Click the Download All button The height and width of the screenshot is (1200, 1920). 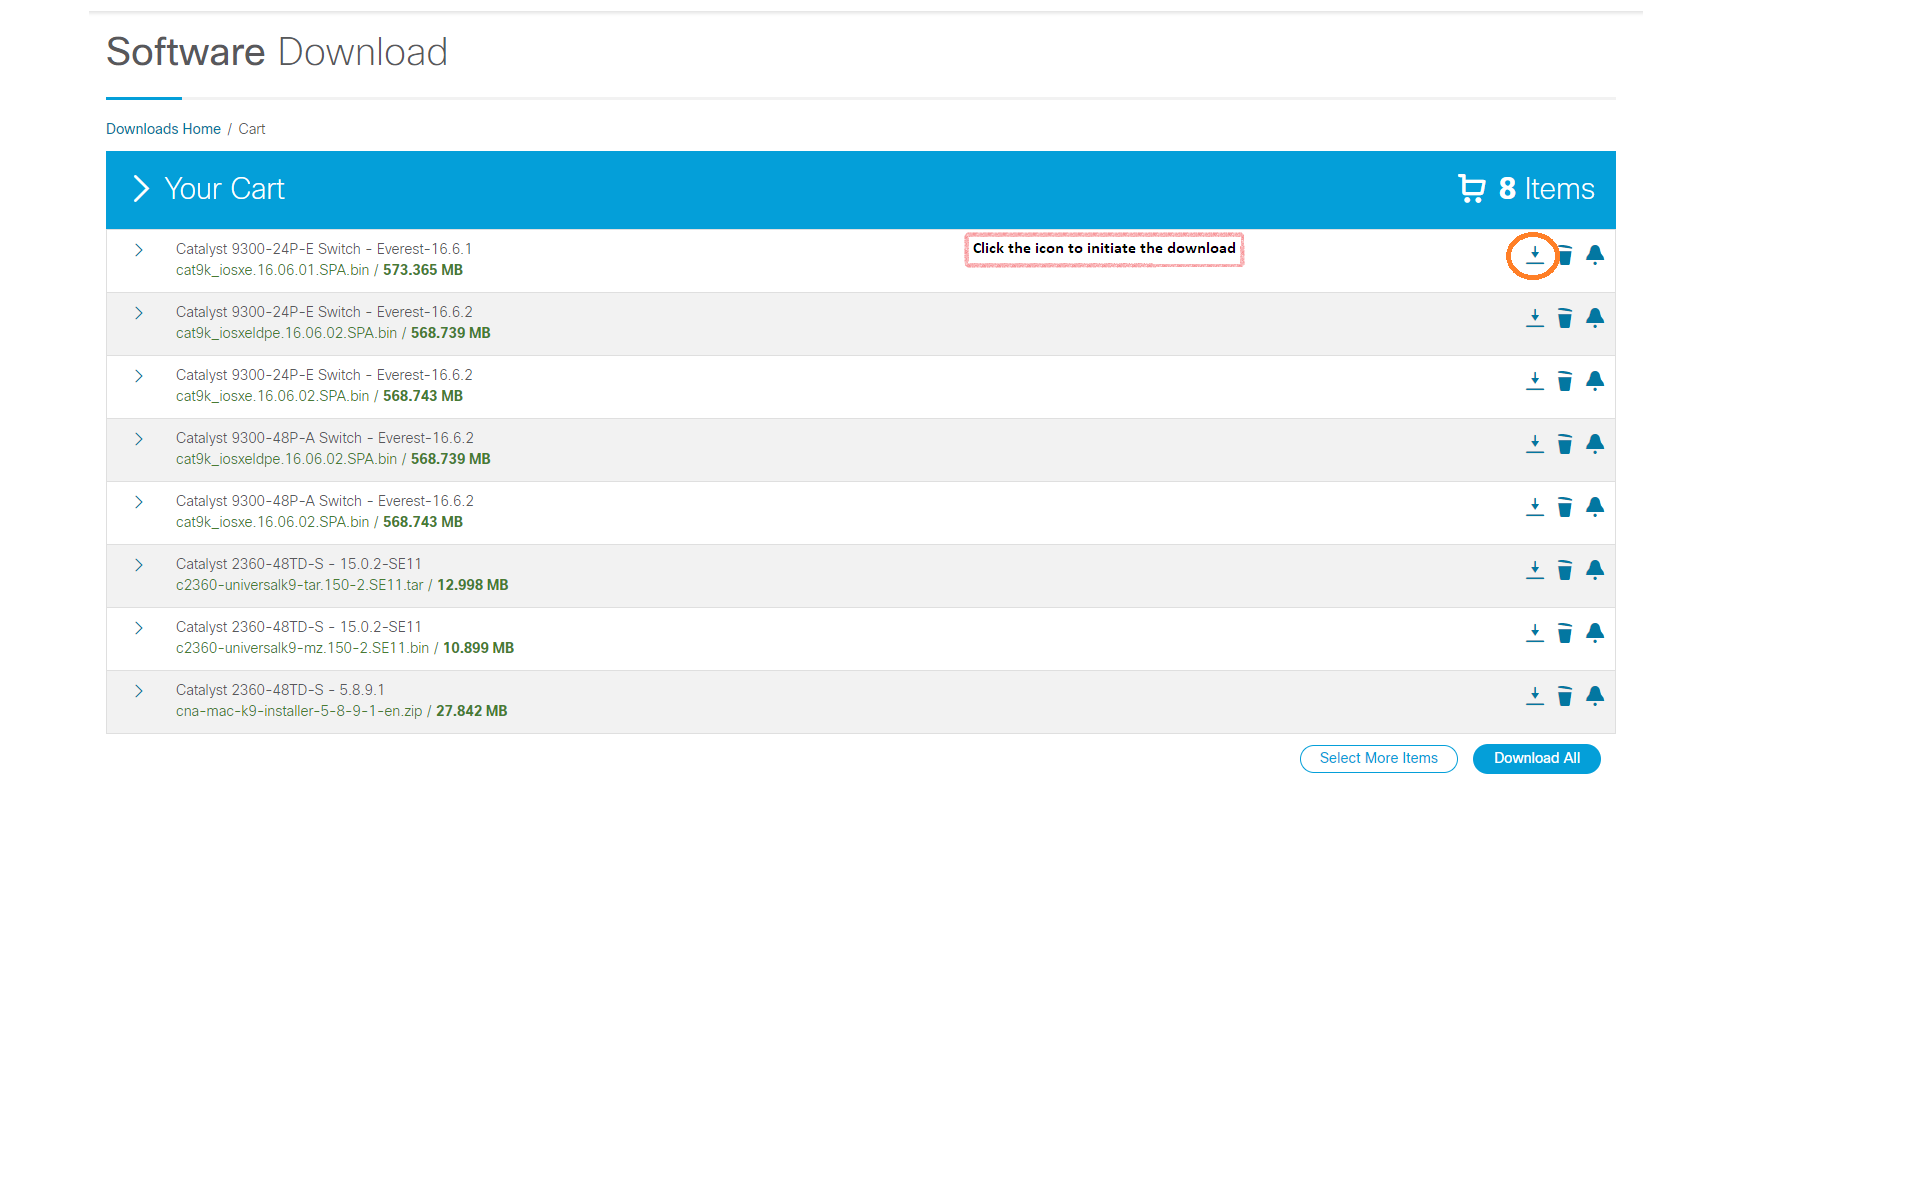click(x=1537, y=759)
